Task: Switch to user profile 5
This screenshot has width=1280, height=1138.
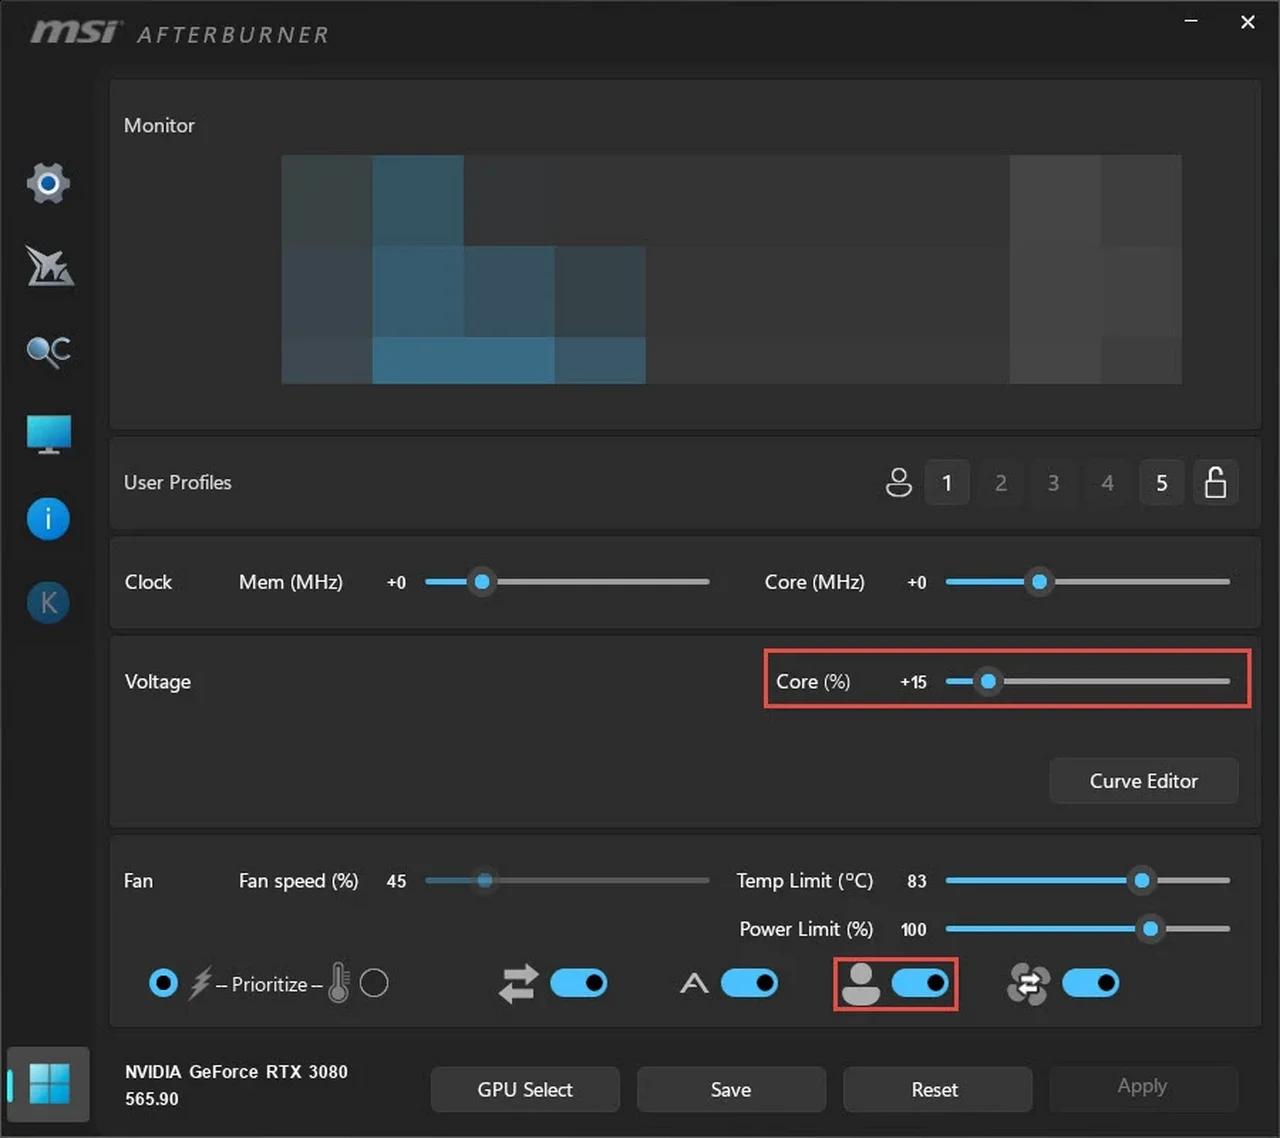Action: [x=1161, y=482]
